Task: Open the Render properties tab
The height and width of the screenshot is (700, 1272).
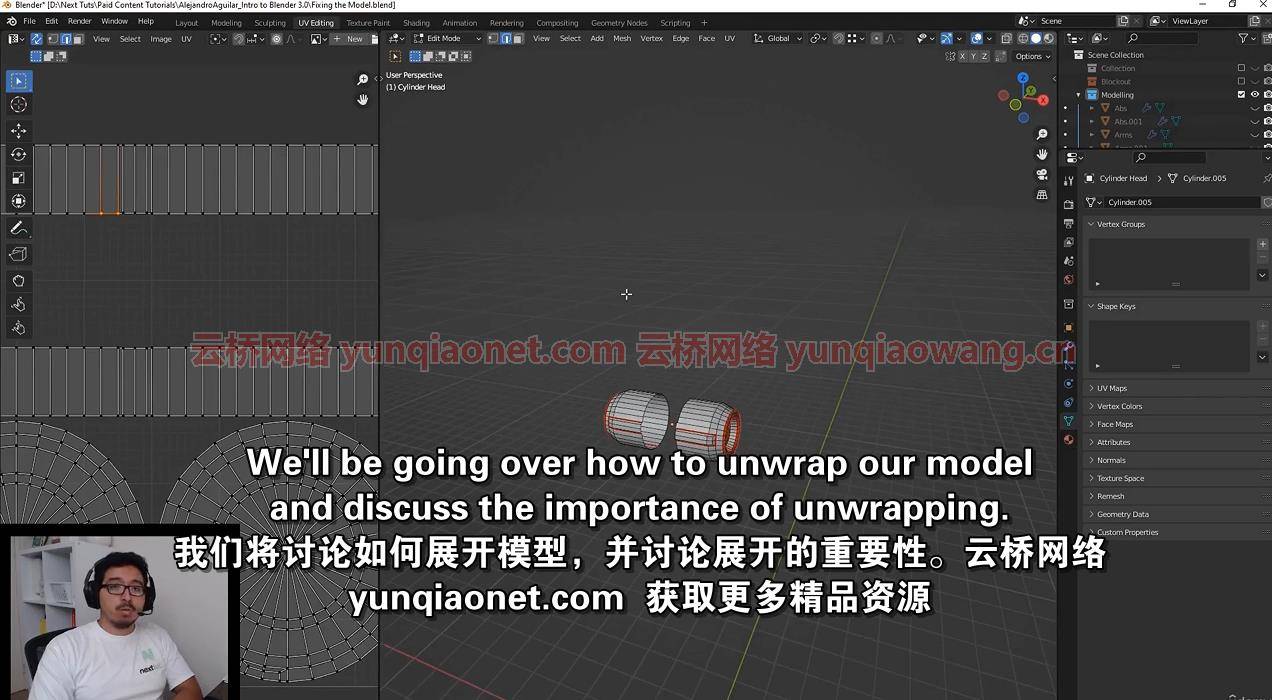Action: [1068, 205]
